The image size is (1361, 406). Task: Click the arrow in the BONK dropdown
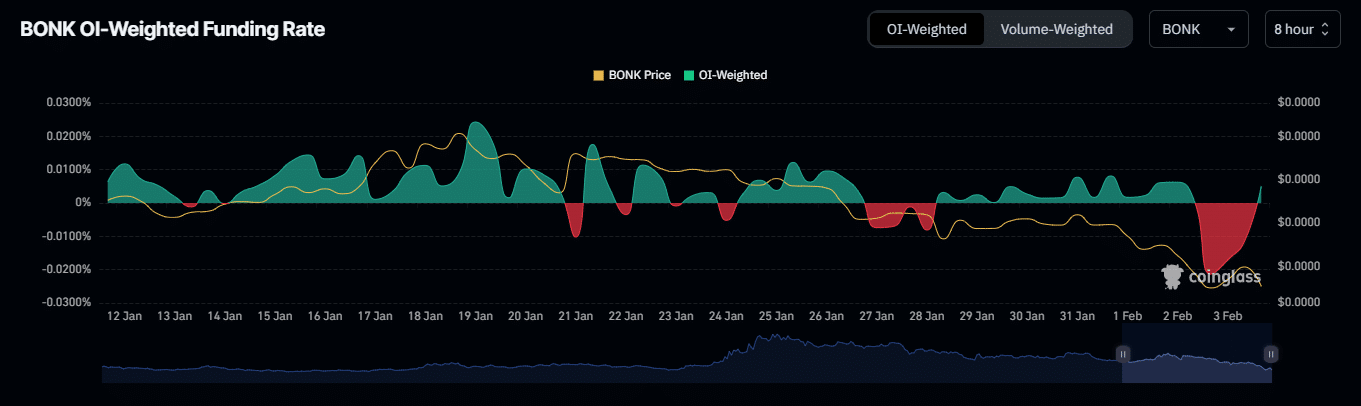(x=1230, y=30)
